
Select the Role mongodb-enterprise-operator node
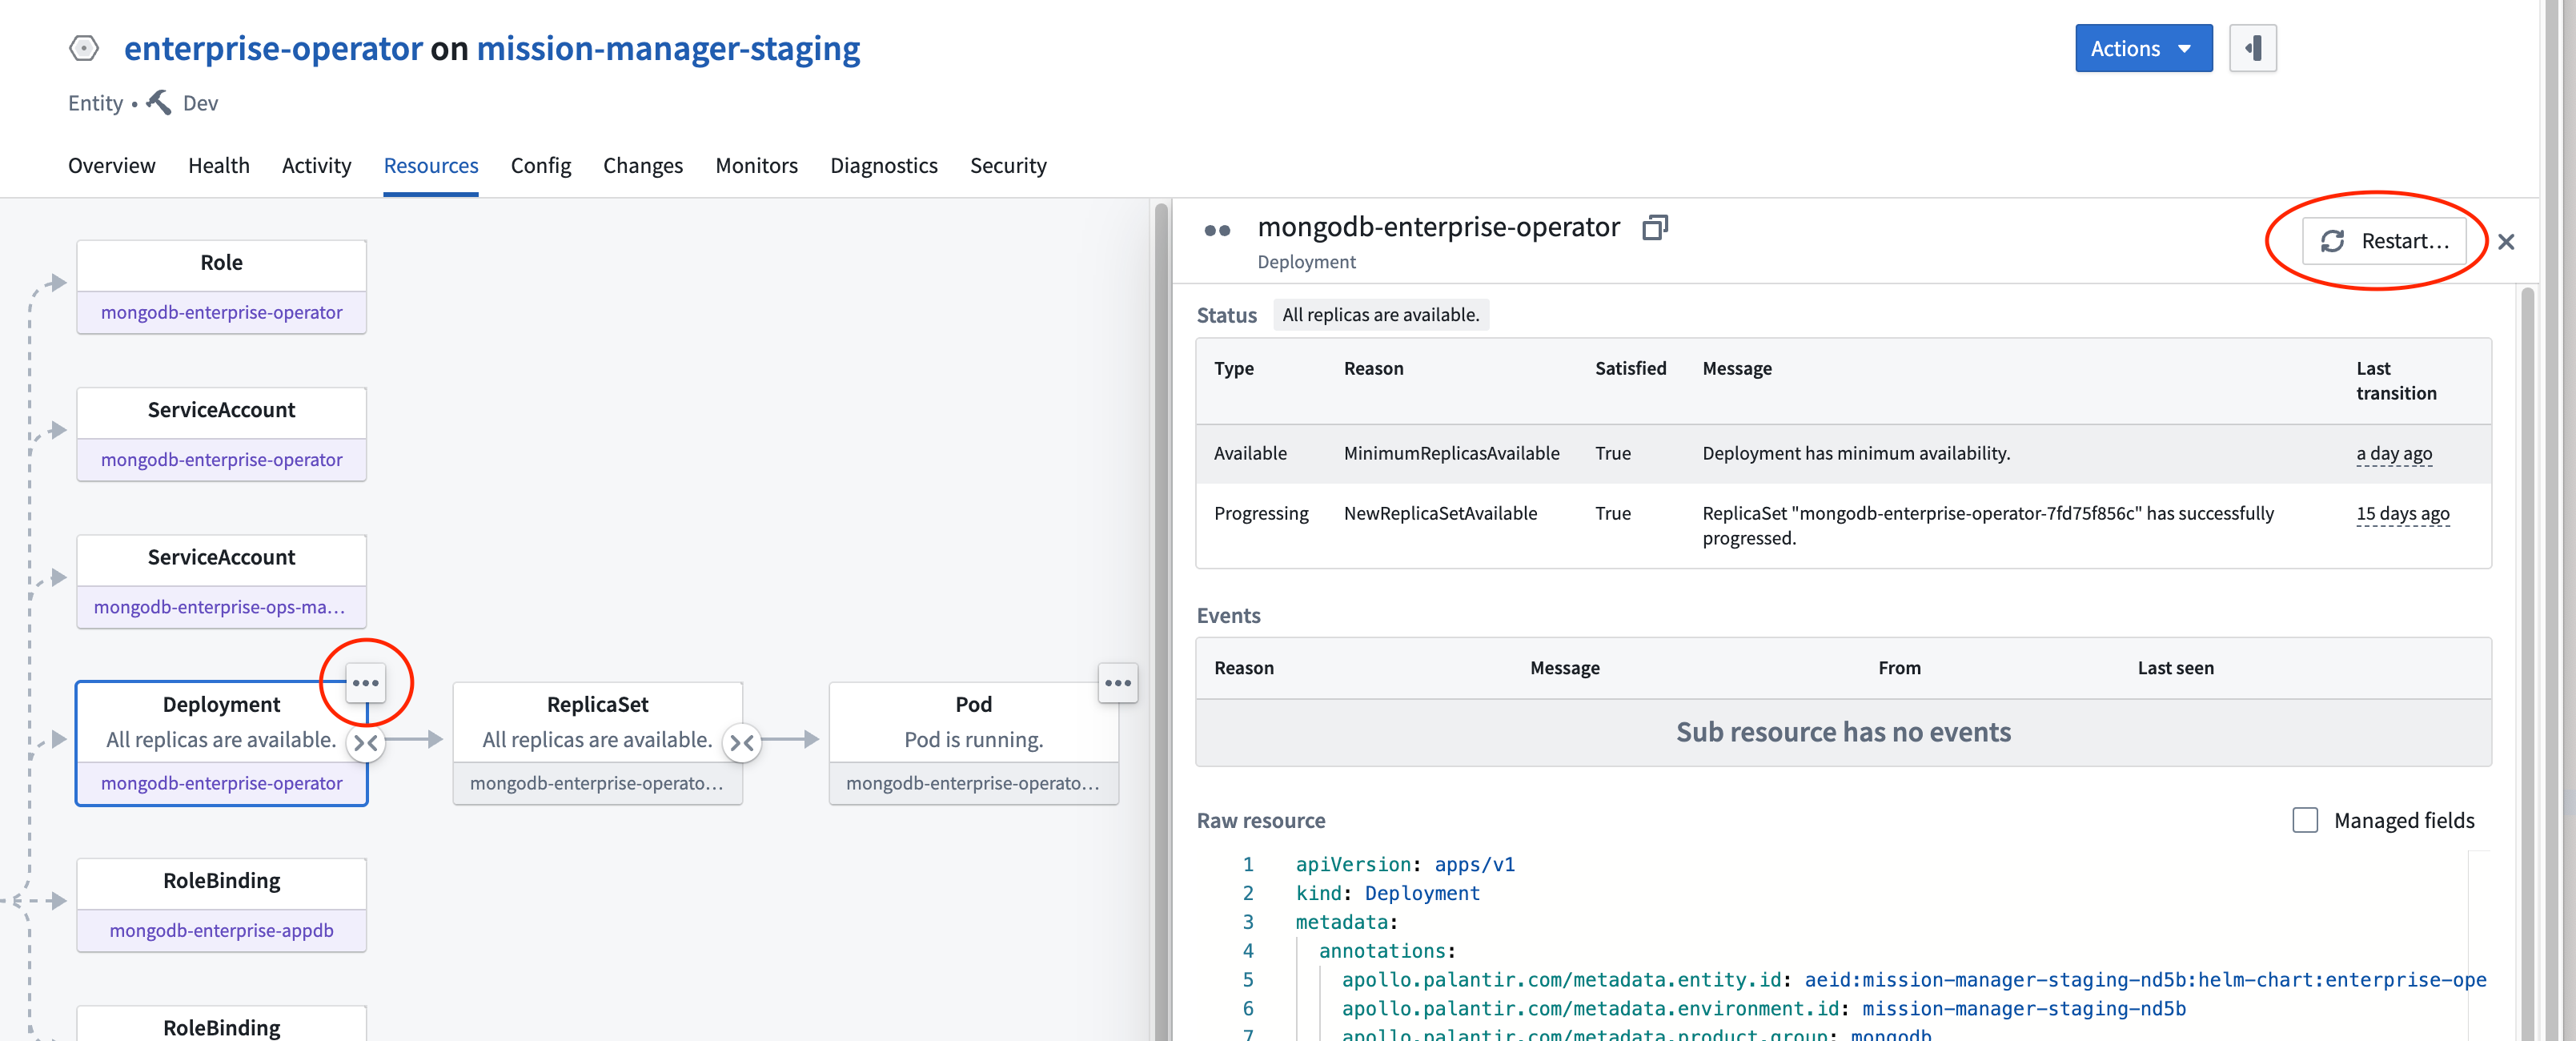221,286
